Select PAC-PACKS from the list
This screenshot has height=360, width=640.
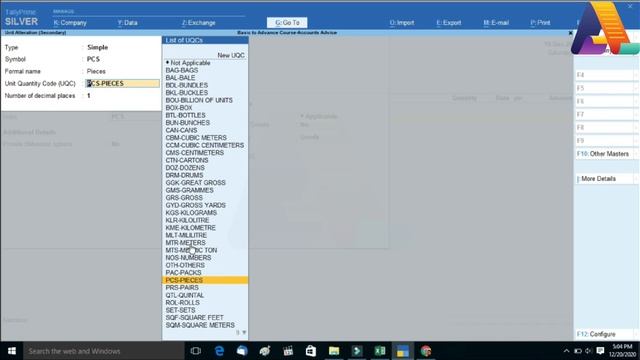183,273
